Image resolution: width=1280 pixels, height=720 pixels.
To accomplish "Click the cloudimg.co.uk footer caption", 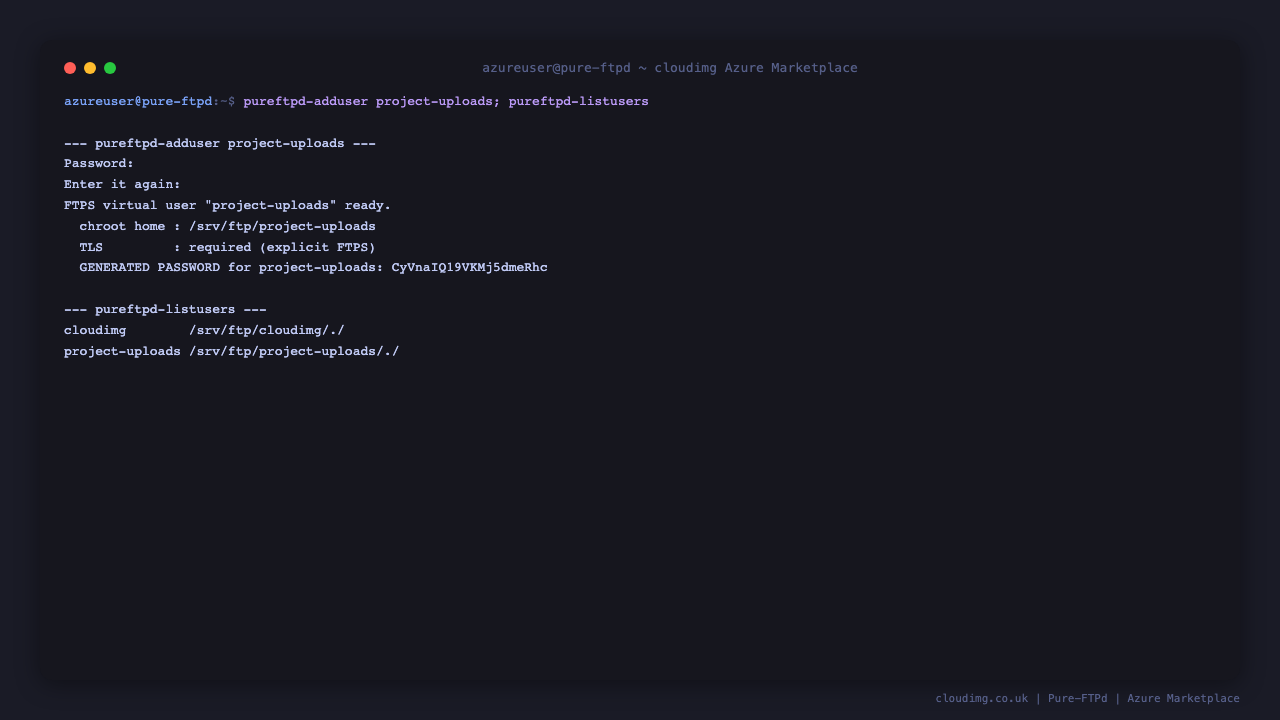I will [1088, 698].
